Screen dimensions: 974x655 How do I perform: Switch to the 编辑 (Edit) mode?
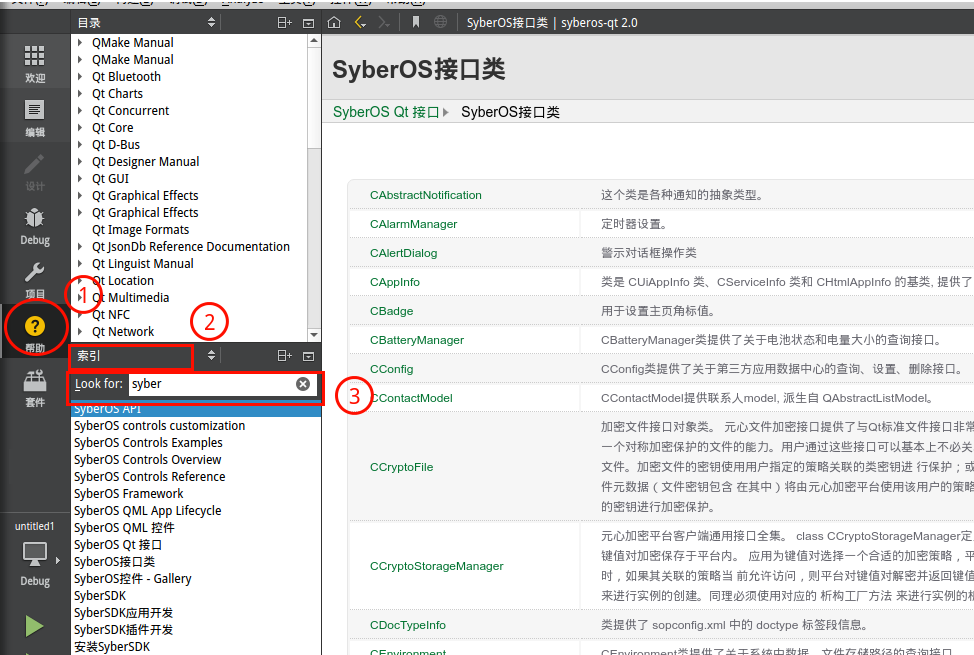coord(35,118)
